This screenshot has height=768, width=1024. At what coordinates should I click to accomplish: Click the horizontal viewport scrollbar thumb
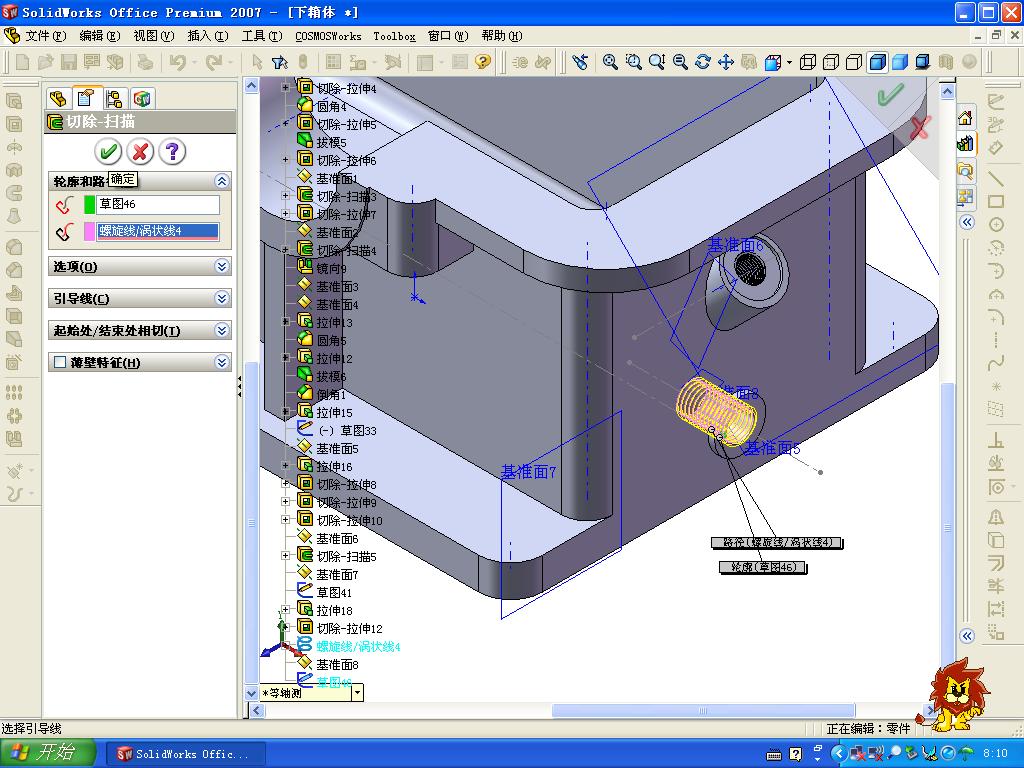pos(703,711)
